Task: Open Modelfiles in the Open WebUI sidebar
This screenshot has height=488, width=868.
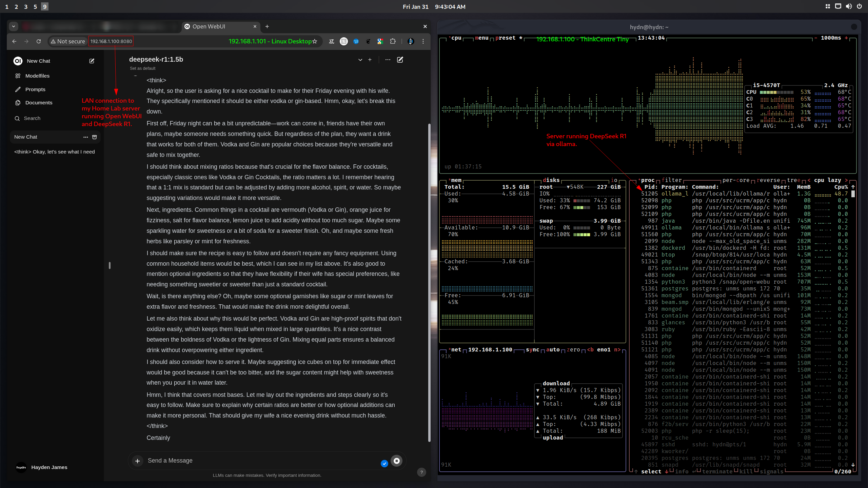Action: 33,76
